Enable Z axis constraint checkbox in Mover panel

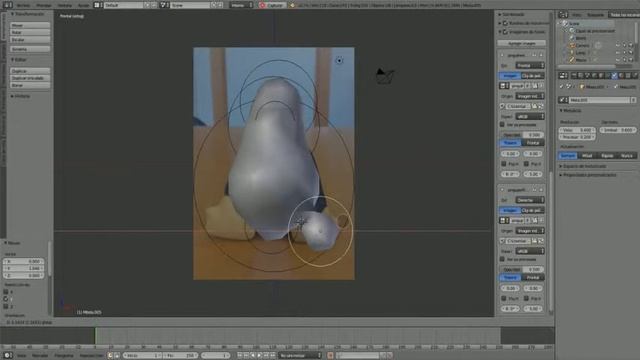coord(6,307)
